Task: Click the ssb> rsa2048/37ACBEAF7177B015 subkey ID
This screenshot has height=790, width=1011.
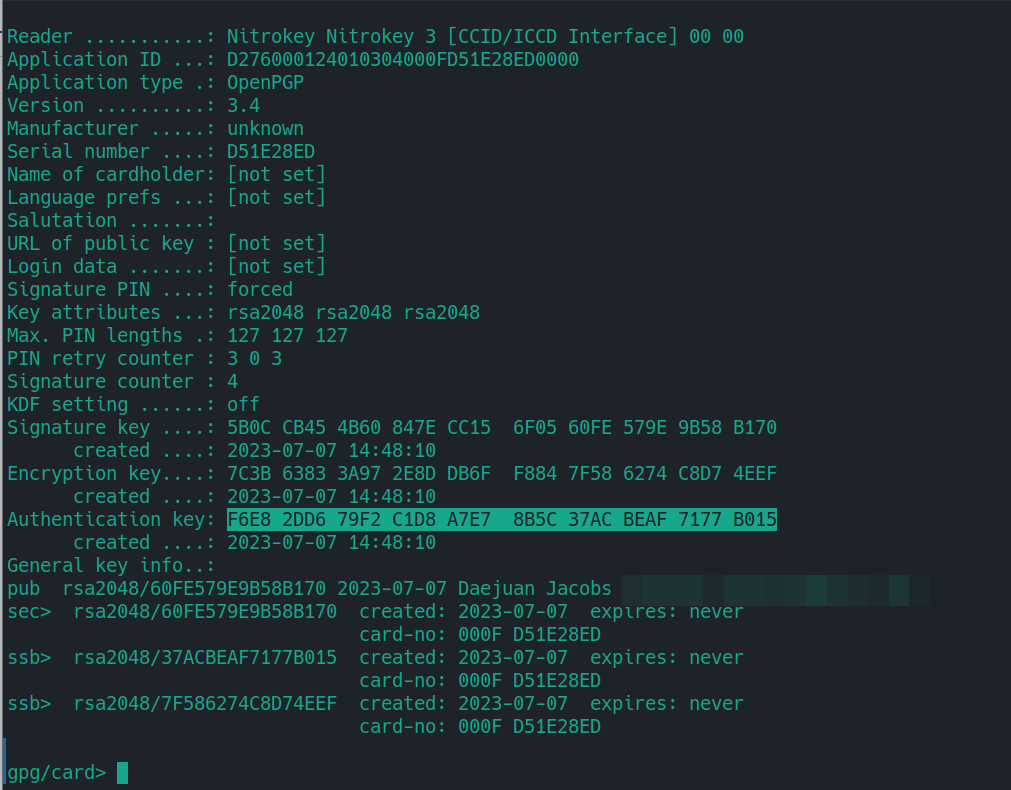Action: click(205, 658)
